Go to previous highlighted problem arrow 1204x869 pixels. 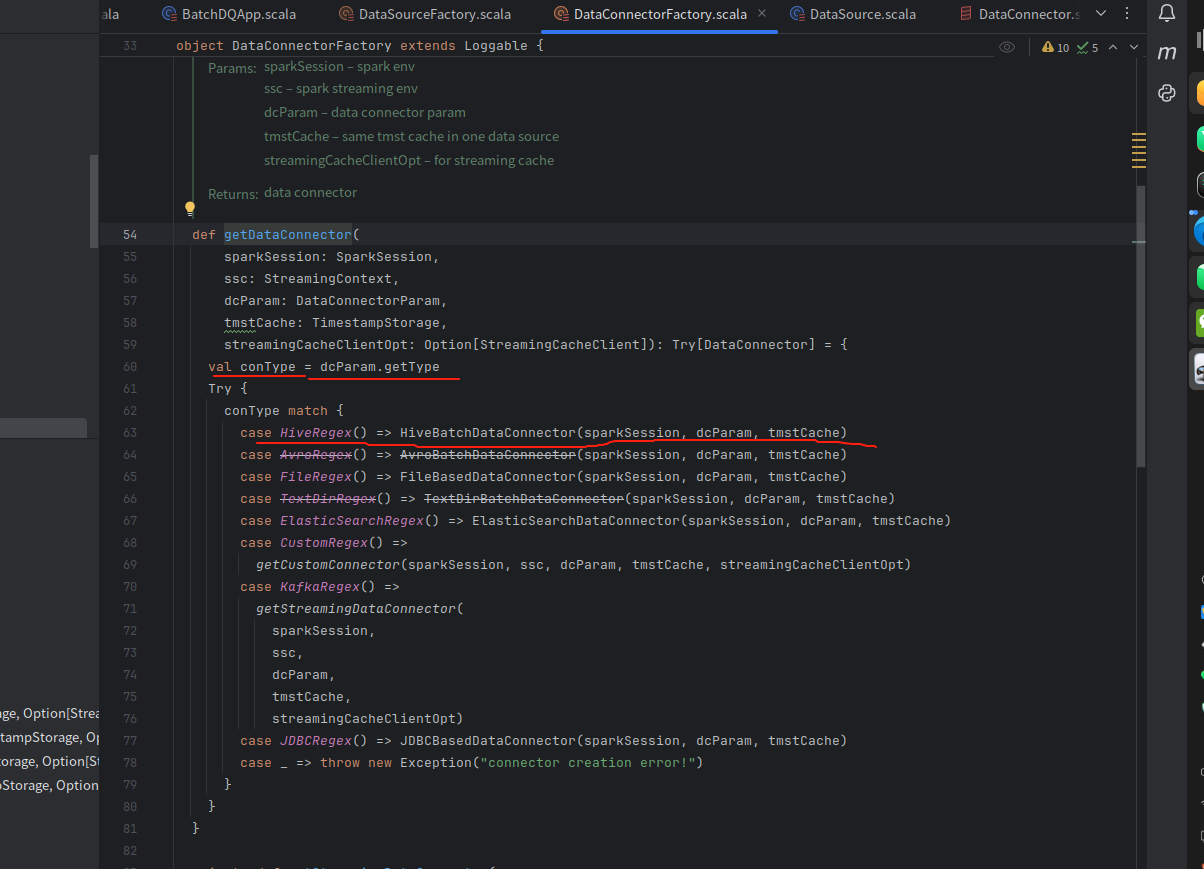click(1114, 47)
